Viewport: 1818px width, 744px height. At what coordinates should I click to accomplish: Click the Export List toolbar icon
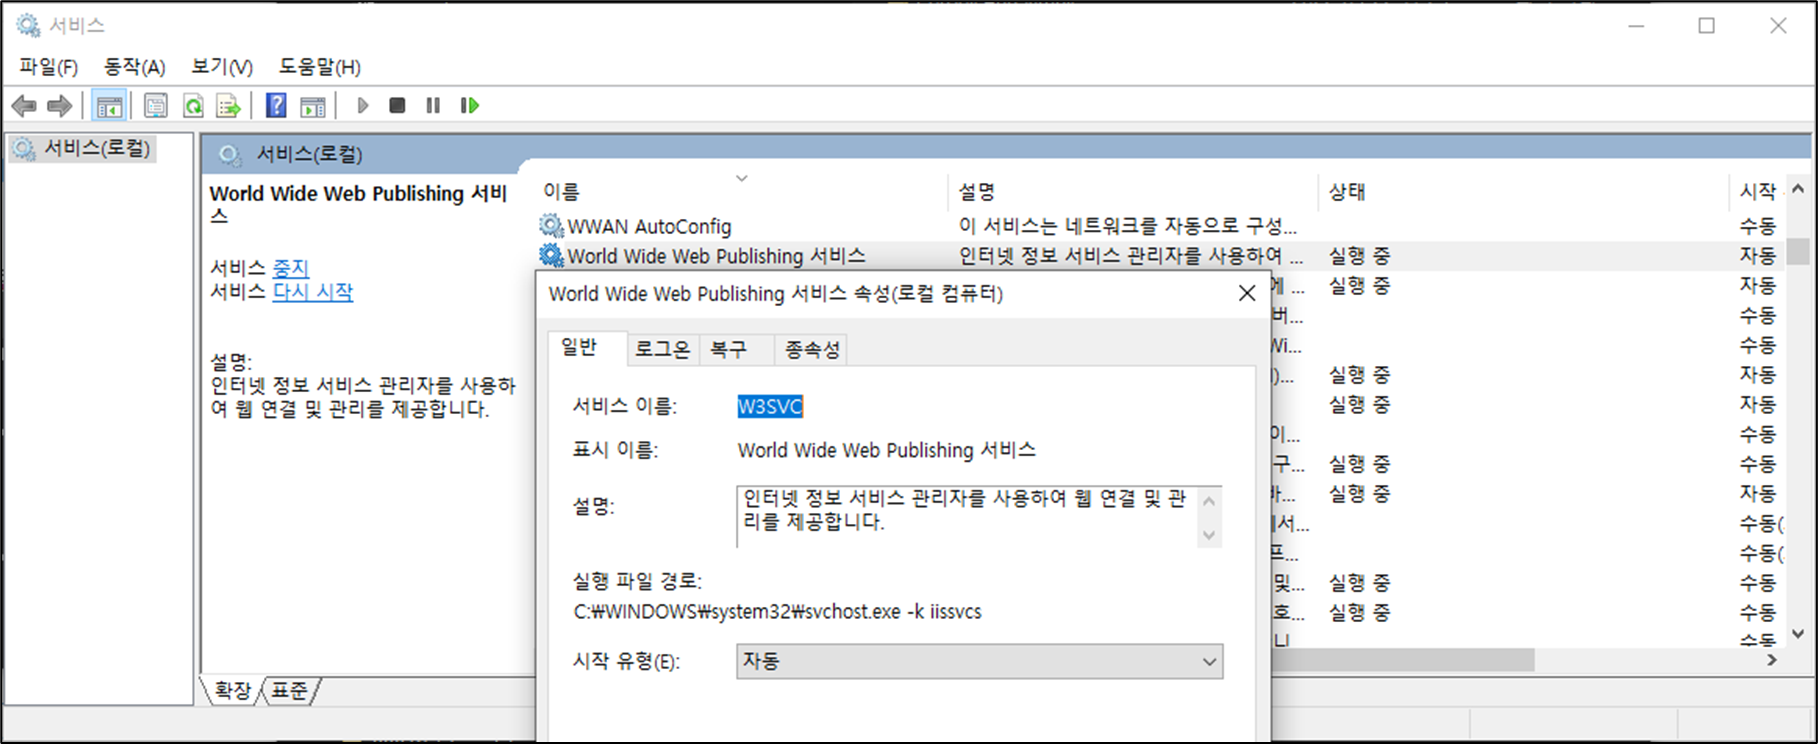coord(229,105)
